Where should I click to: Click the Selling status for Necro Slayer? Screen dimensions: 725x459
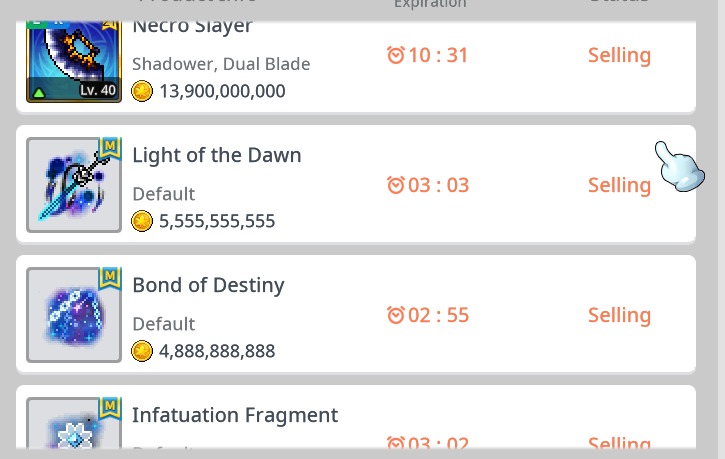[x=619, y=55]
